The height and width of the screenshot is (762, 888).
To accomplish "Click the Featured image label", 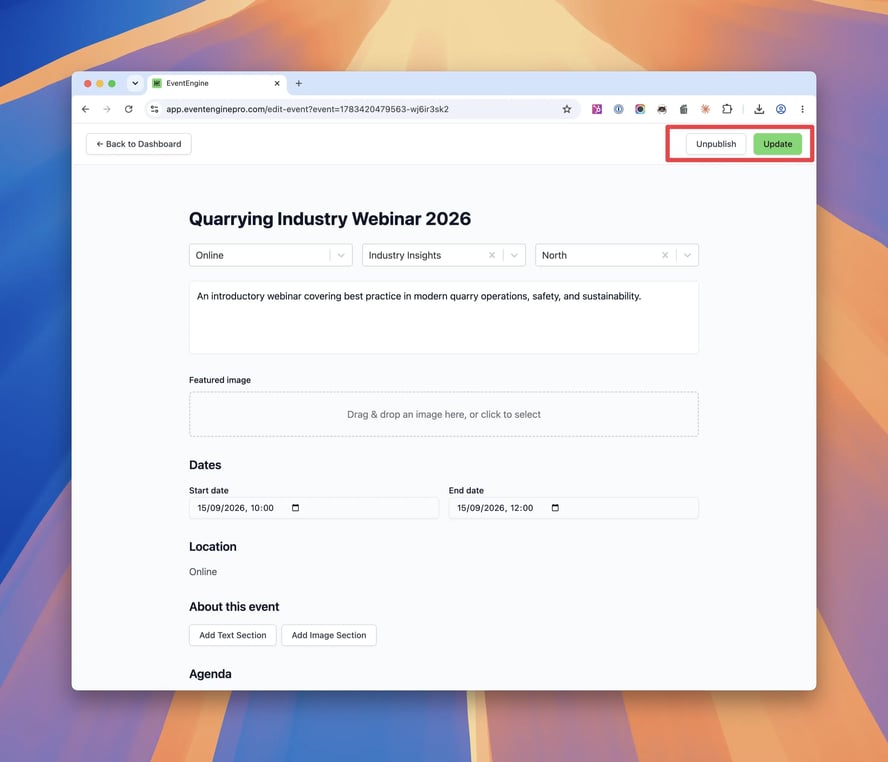I will point(220,380).
